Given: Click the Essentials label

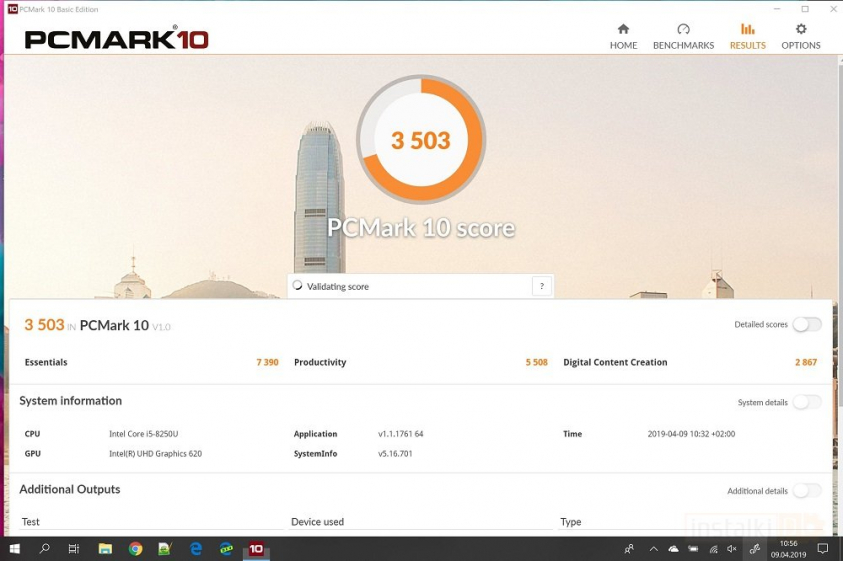Looking at the screenshot, I should (x=46, y=362).
